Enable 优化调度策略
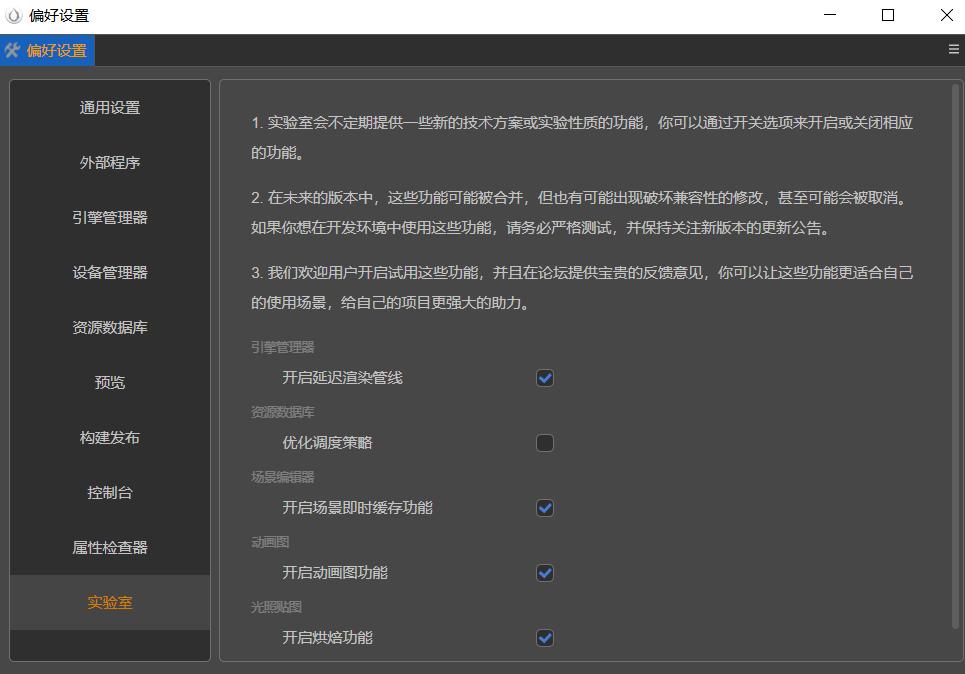The height and width of the screenshot is (674, 965). 545,442
